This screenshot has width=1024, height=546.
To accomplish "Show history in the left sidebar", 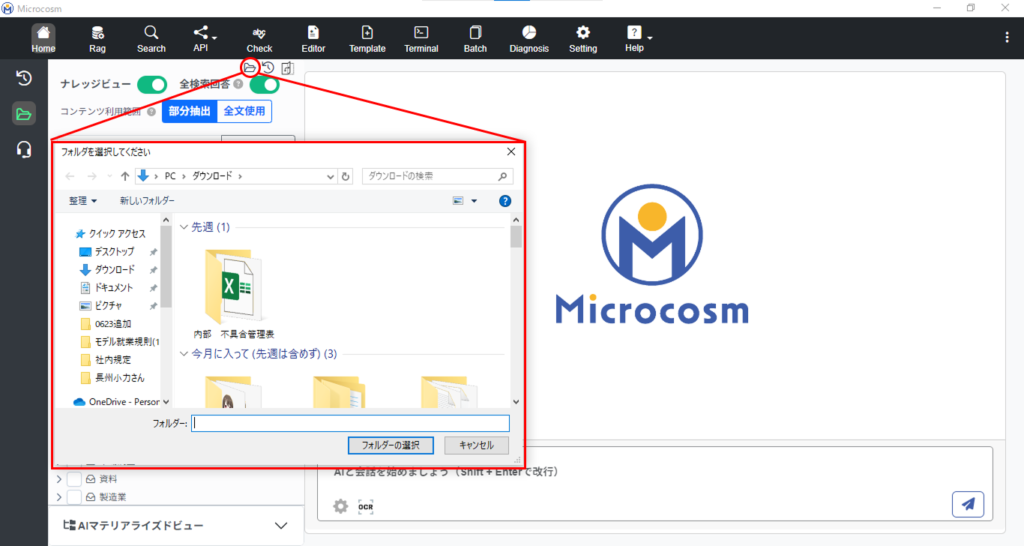I will [x=24, y=78].
